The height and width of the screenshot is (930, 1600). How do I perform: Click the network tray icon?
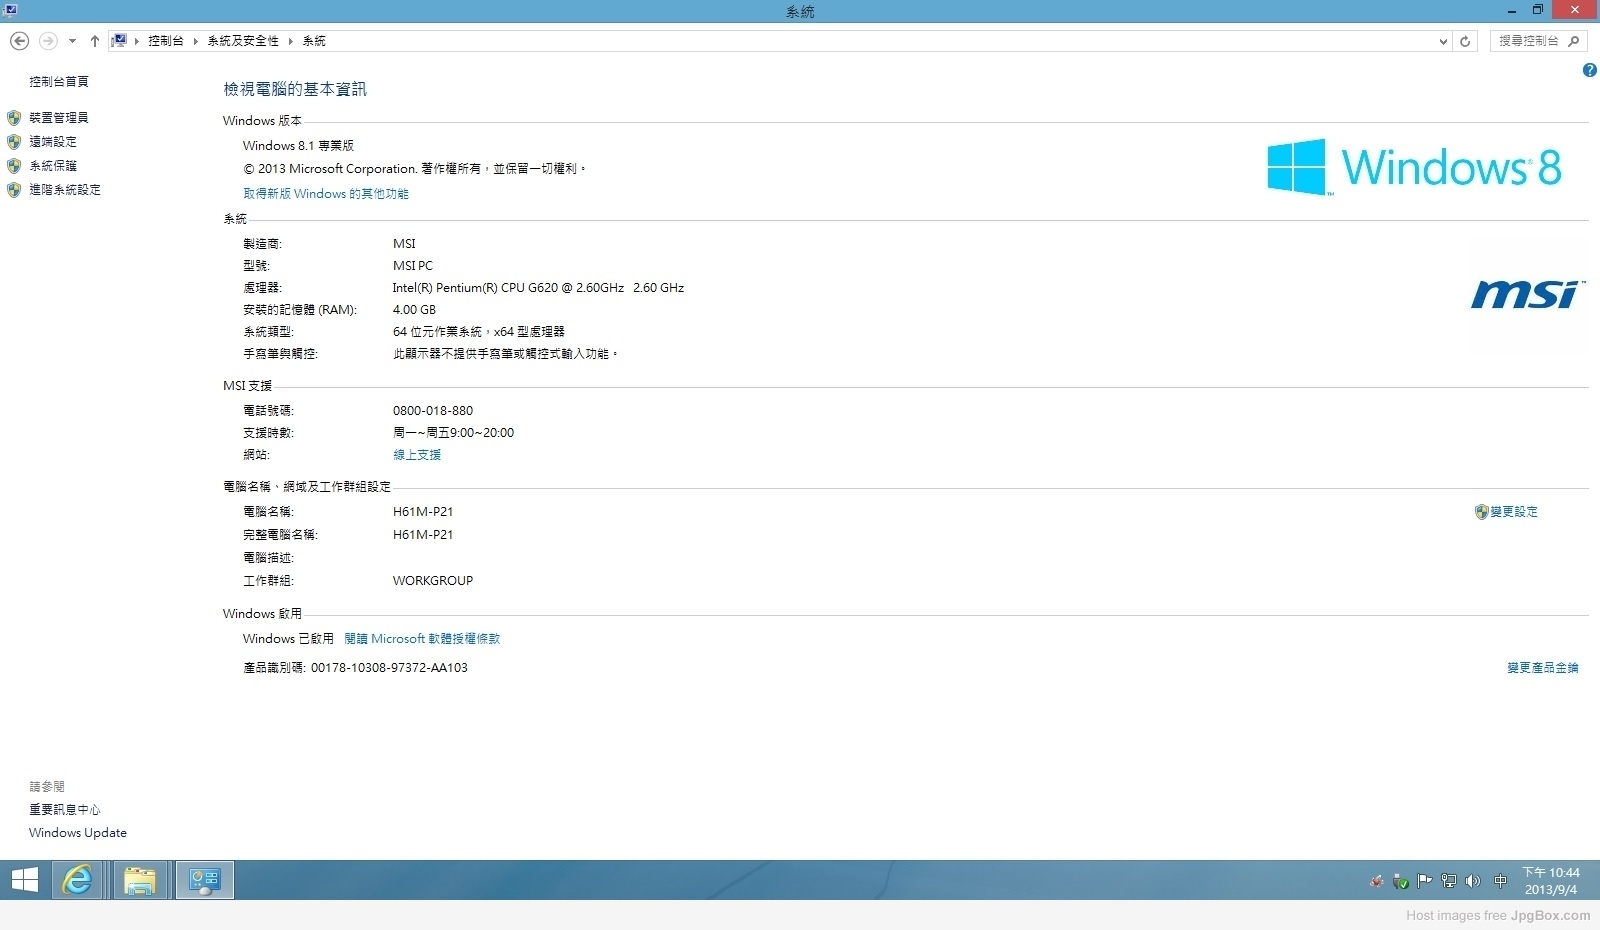pos(1448,881)
